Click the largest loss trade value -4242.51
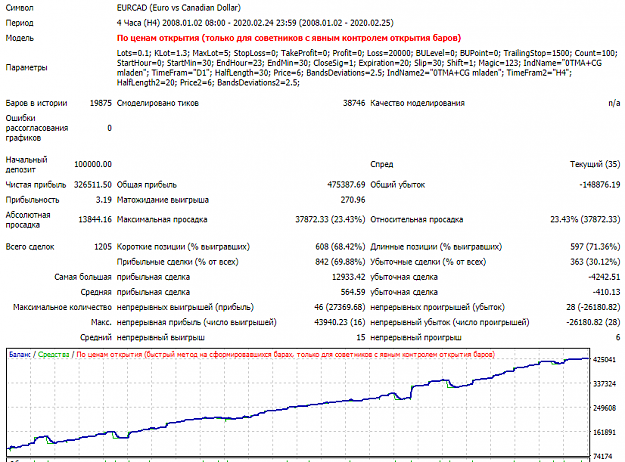 coord(604,277)
